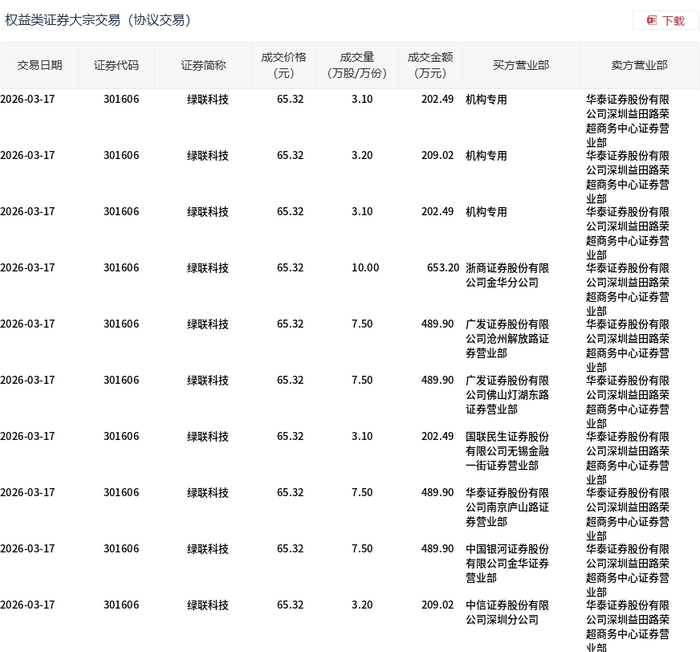700x652 pixels.
Task: Click 3.10 volume in 国联民生 row
Action: (x=362, y=436)
